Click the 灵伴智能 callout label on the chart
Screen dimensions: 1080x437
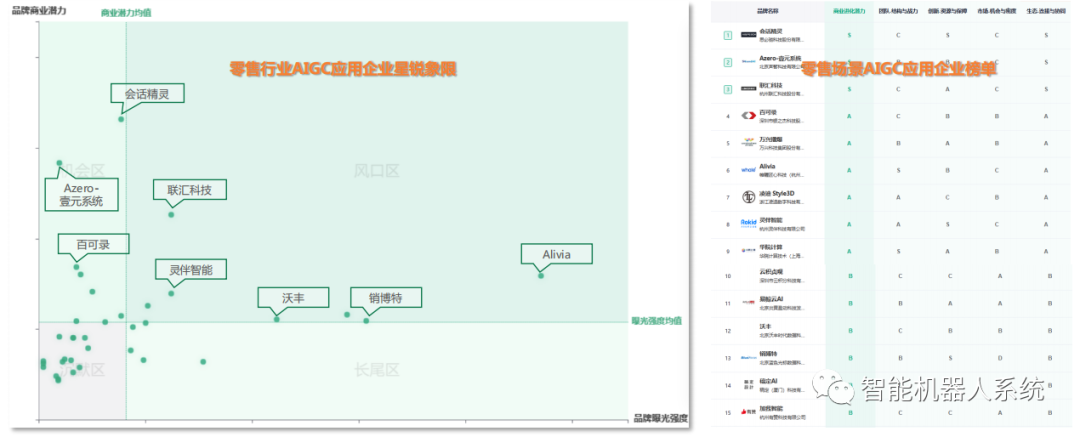191,270
